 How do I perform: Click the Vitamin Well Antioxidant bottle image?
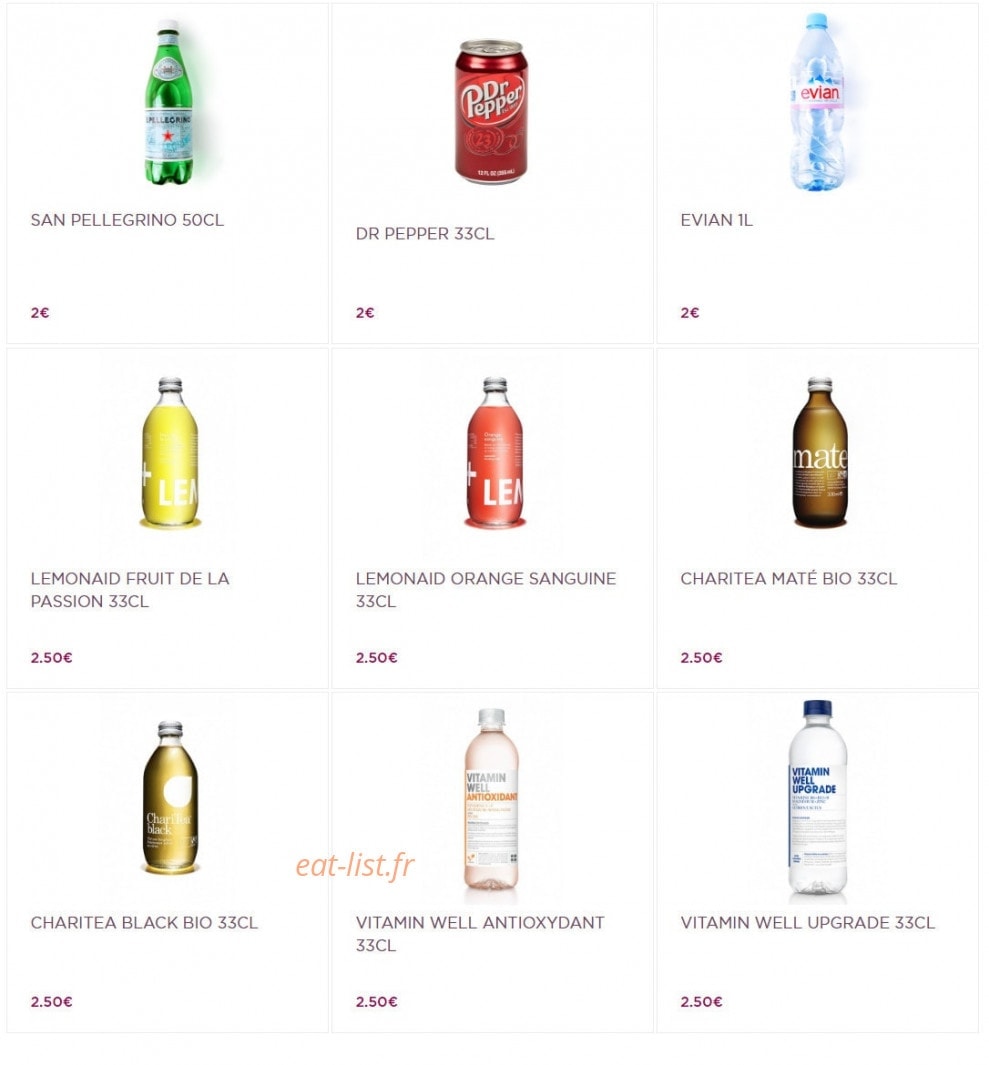point(491,799)
